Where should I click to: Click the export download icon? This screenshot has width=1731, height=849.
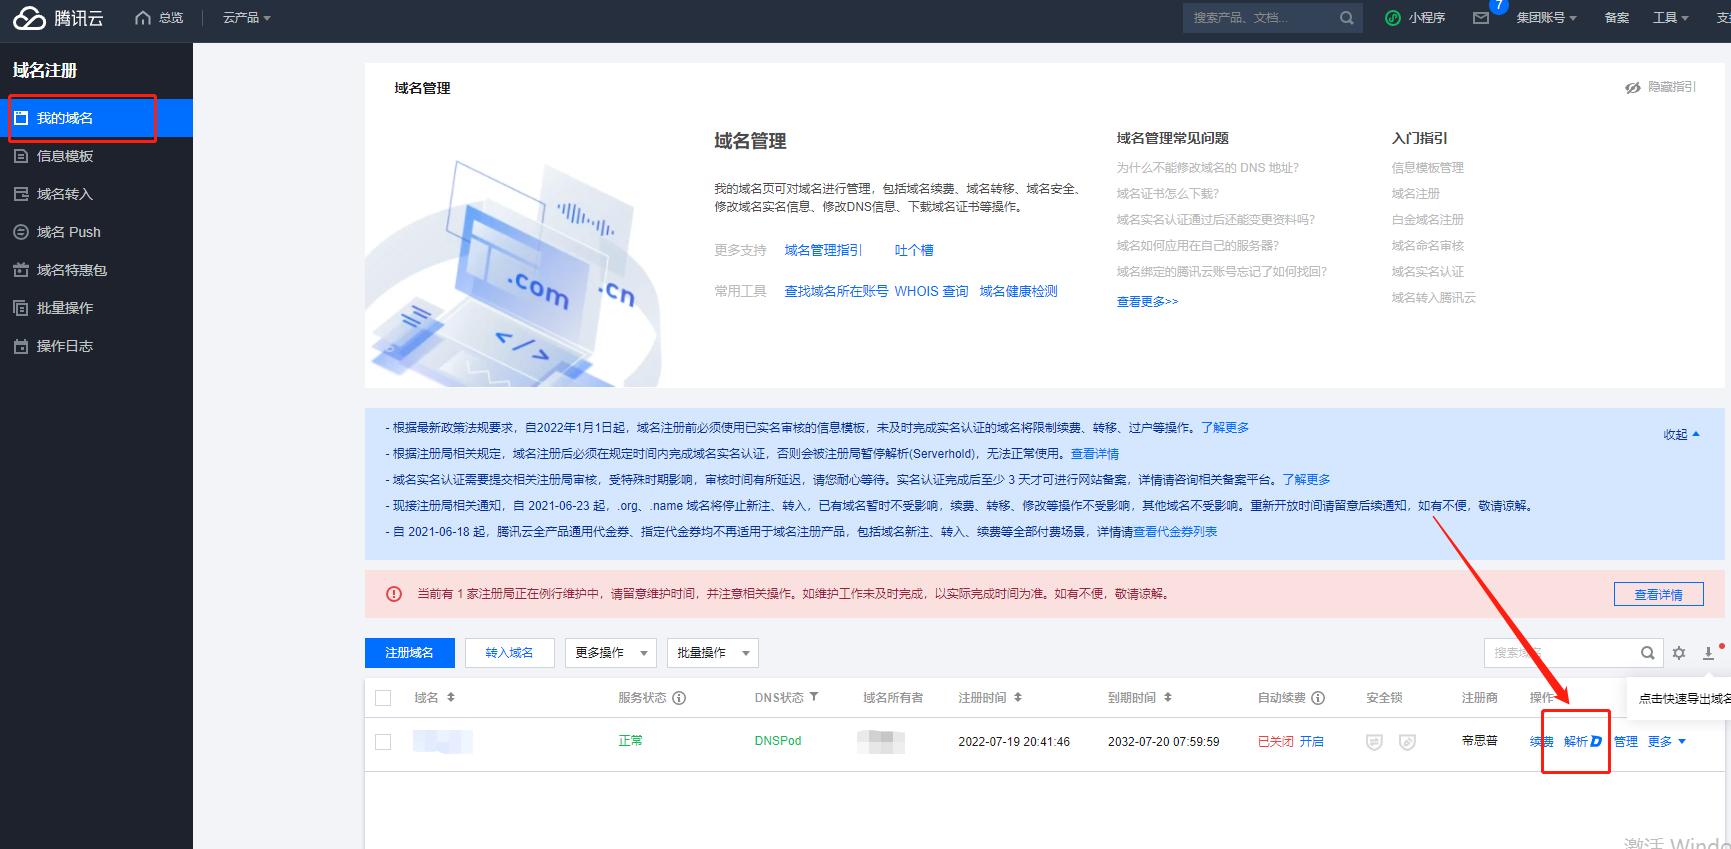(x=1708, y=653)
